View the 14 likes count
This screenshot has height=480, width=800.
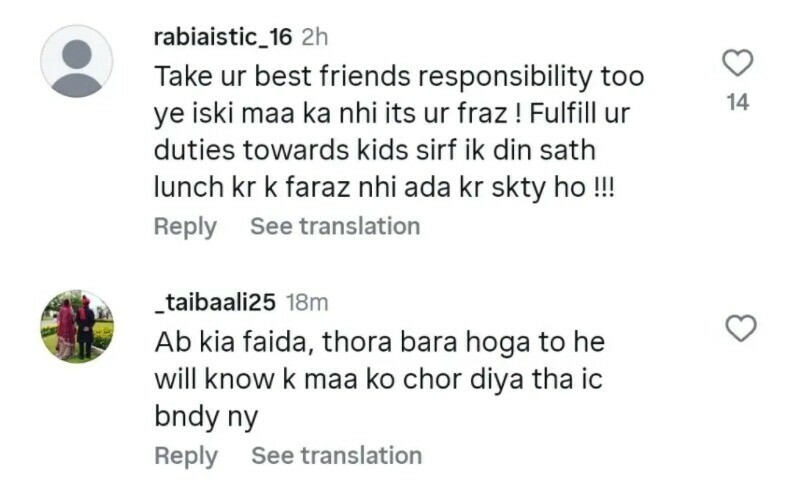738,102
